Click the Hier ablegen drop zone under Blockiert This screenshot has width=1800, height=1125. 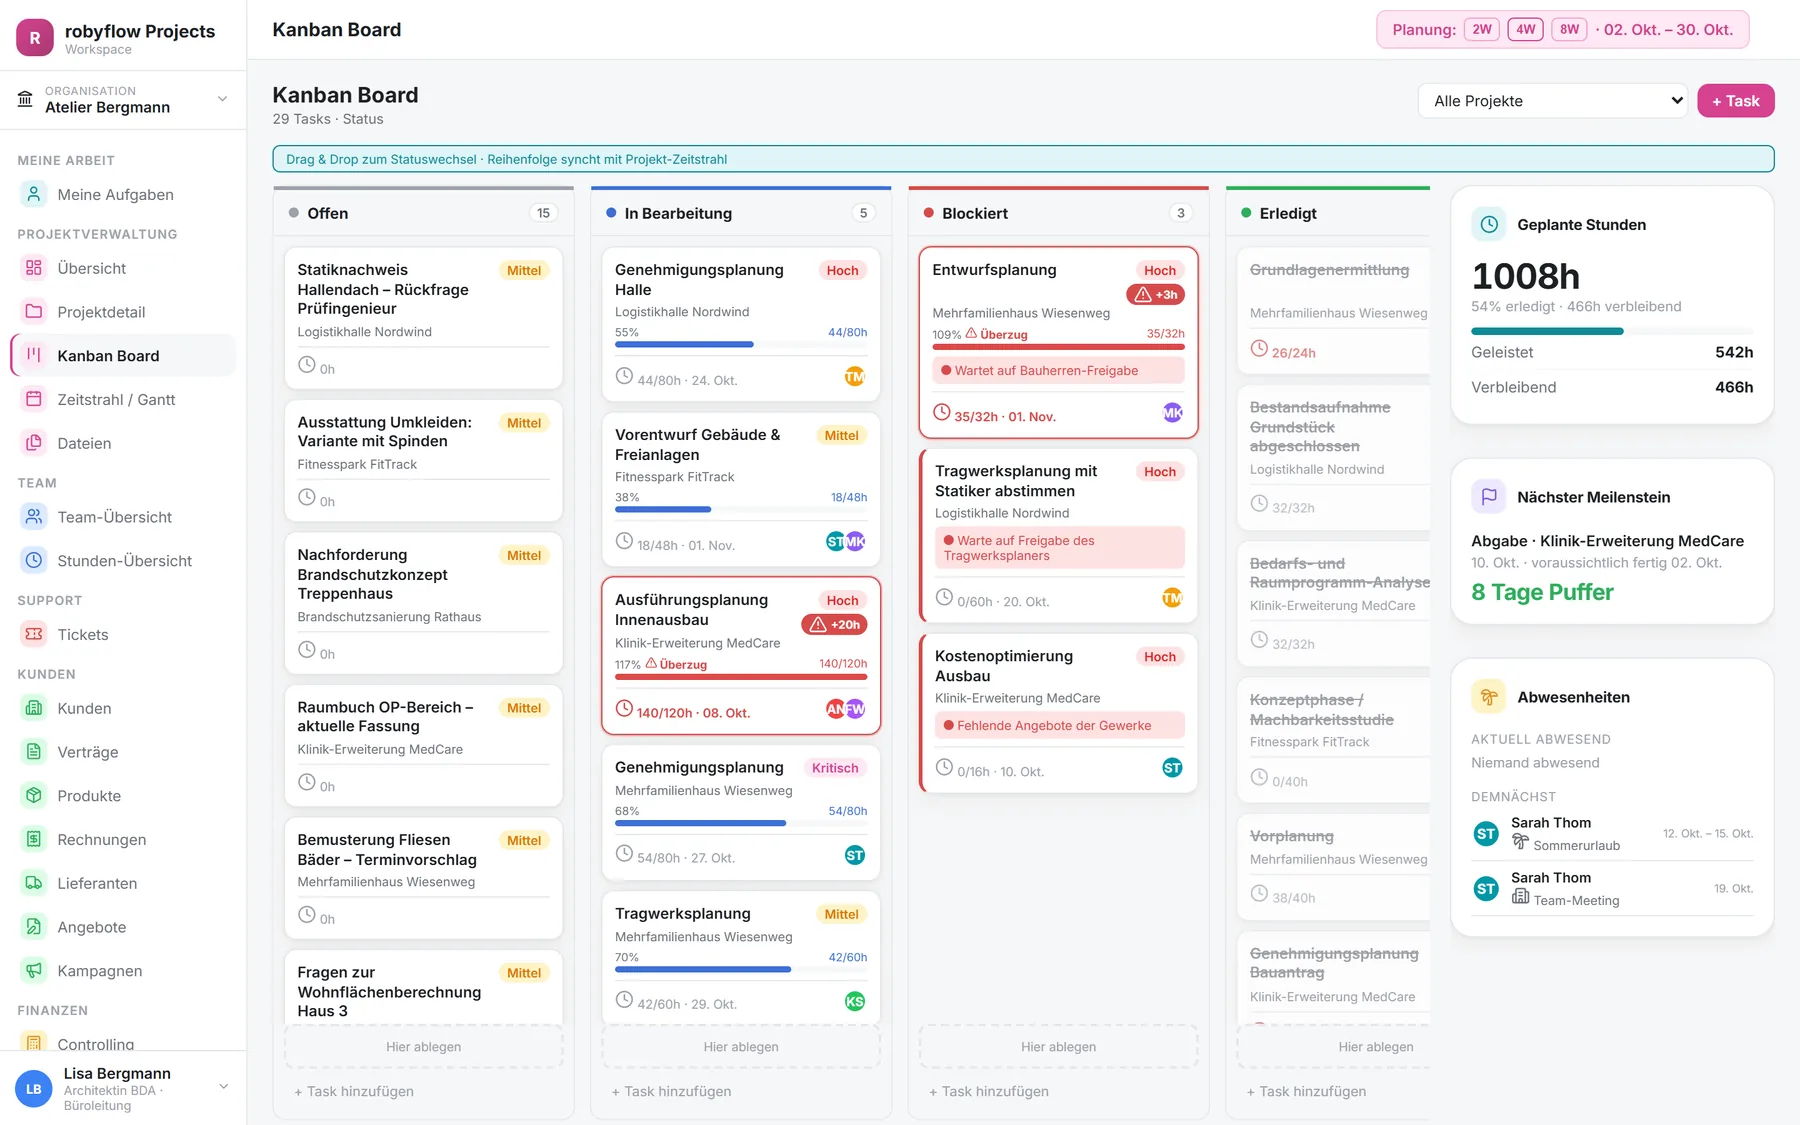click(x=1058, y=1047)
